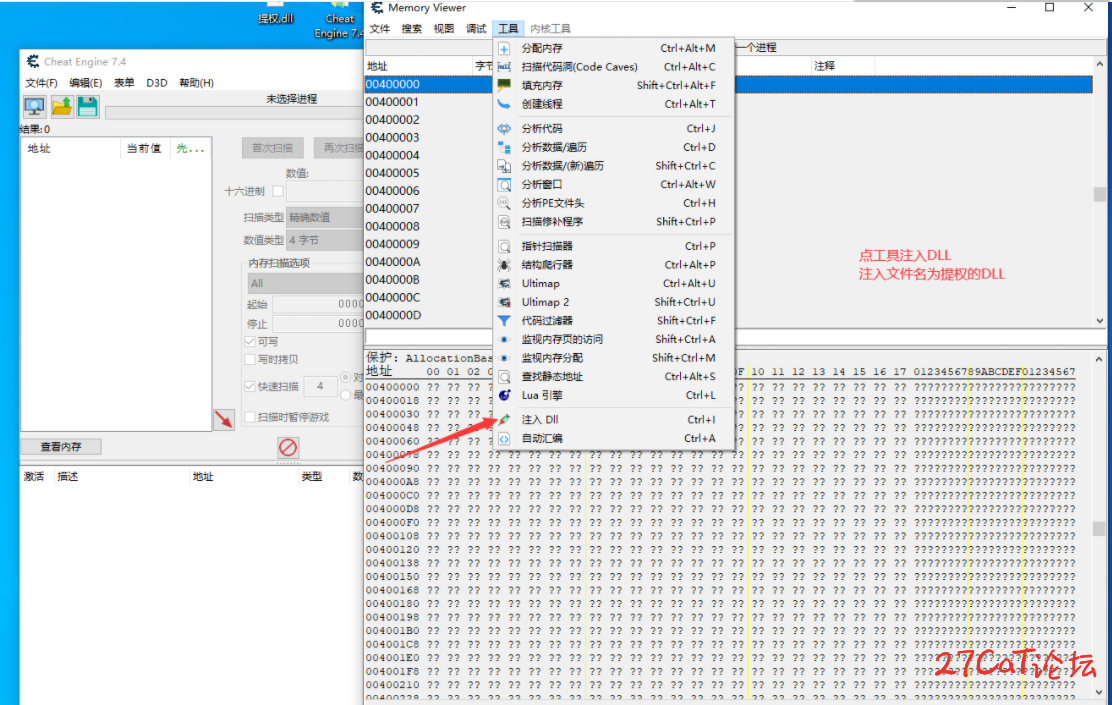Choose the Ultimap menu entry
The image size is (1112, 705).
pyautogui.click(x=614, y=283)
